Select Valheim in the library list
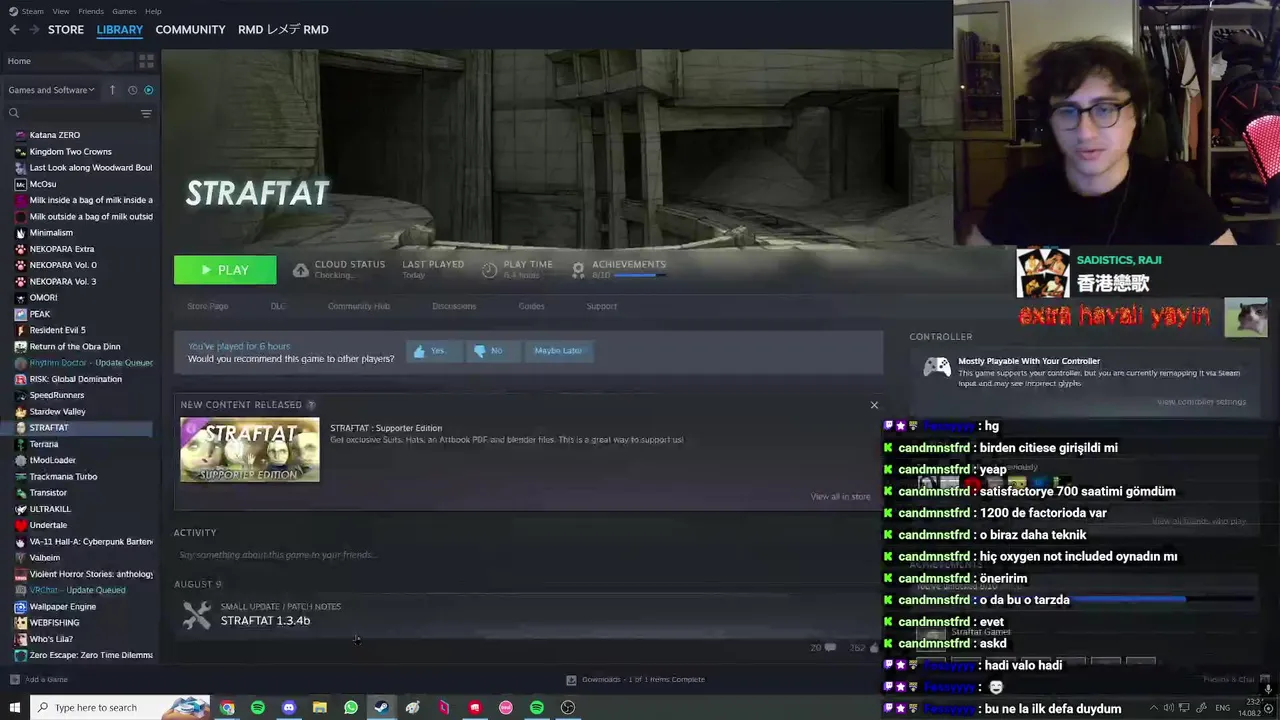This screenshot has width=1280, height=720. [x=45, y=558]
